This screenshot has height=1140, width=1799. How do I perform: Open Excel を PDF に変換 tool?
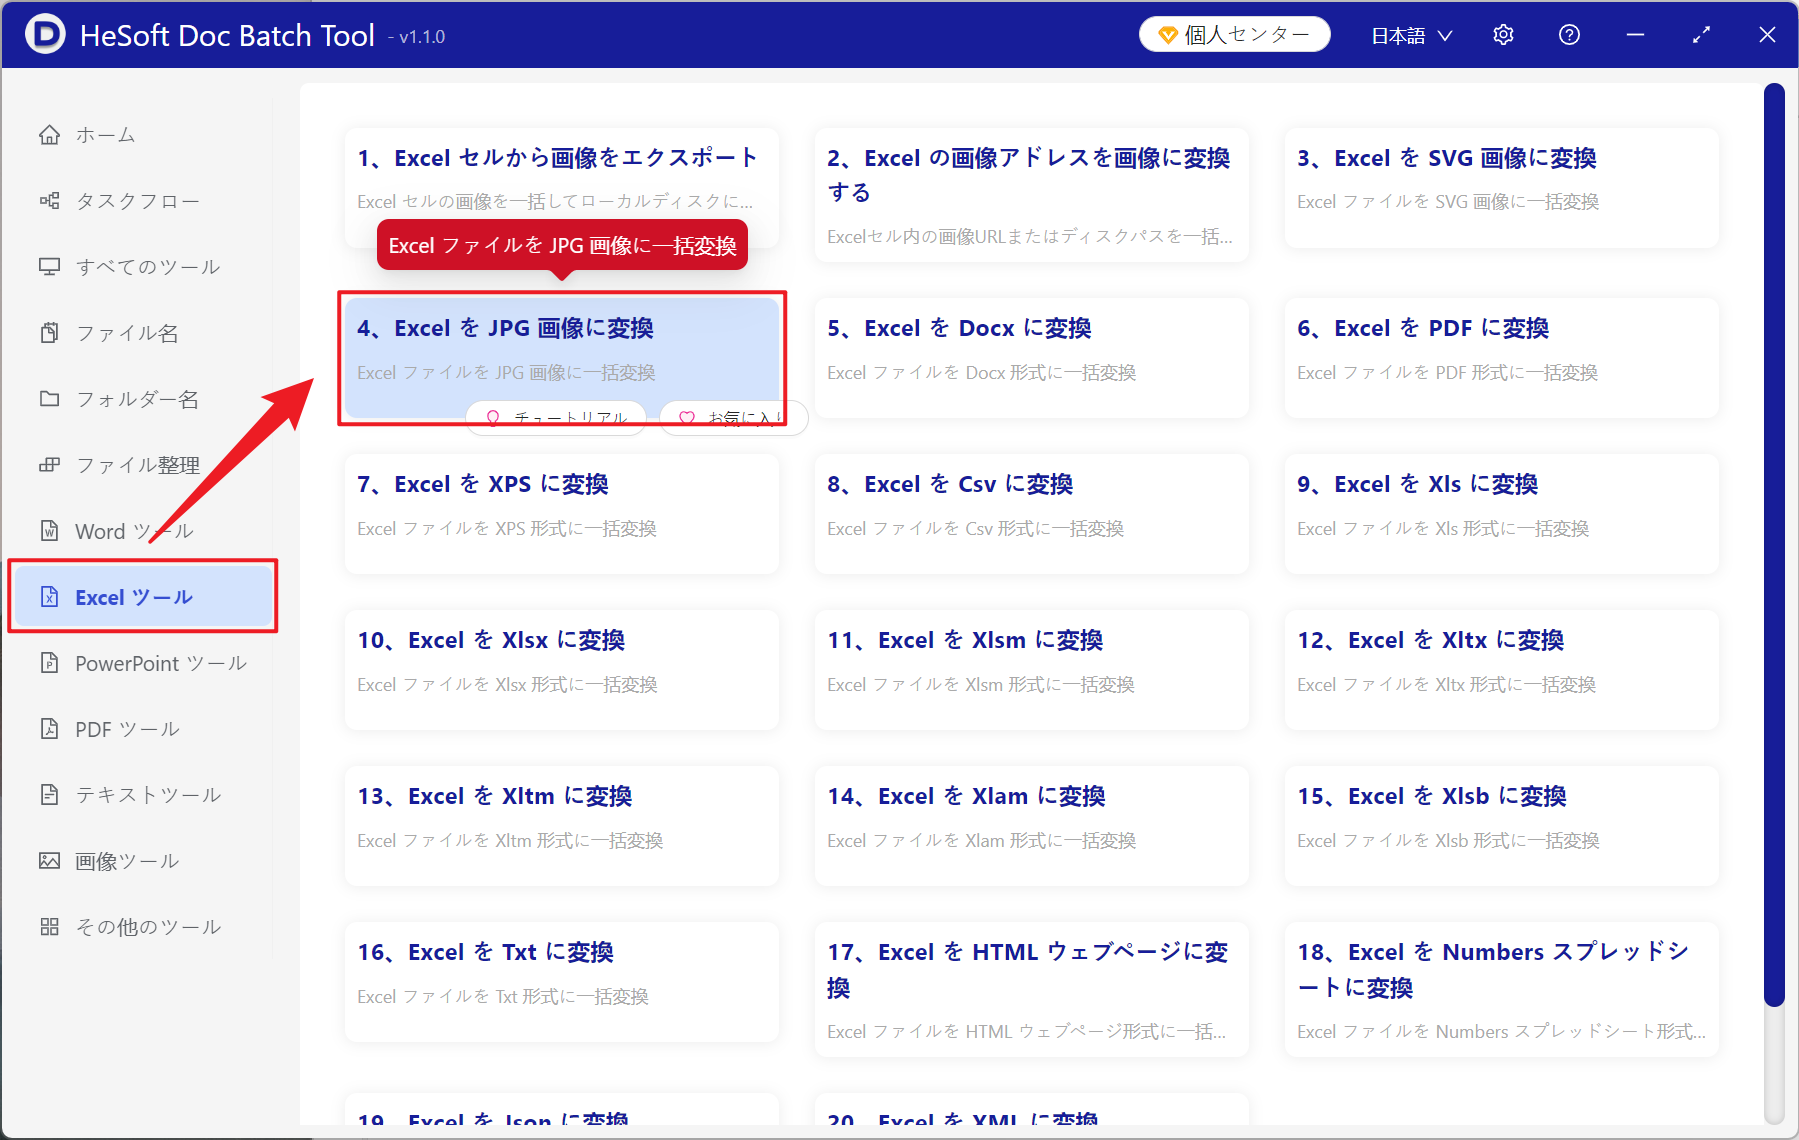(x=1502, y=358)
